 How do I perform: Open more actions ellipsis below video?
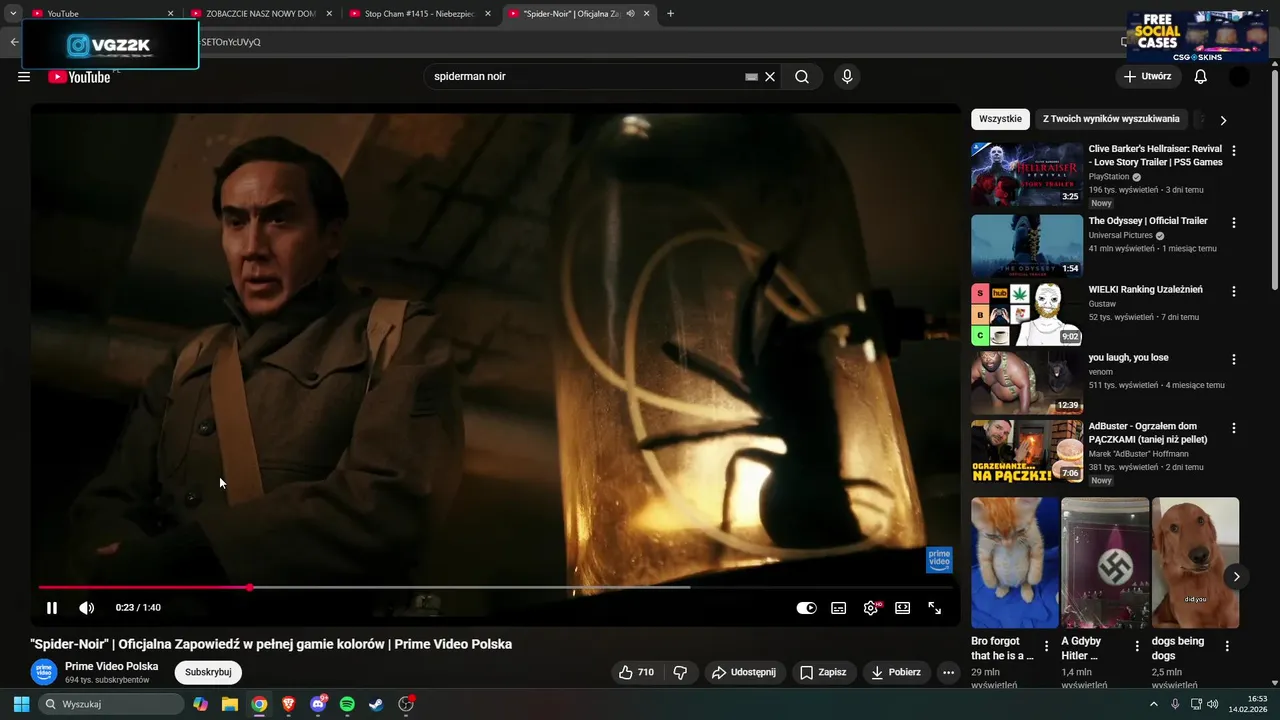(949, 673)
